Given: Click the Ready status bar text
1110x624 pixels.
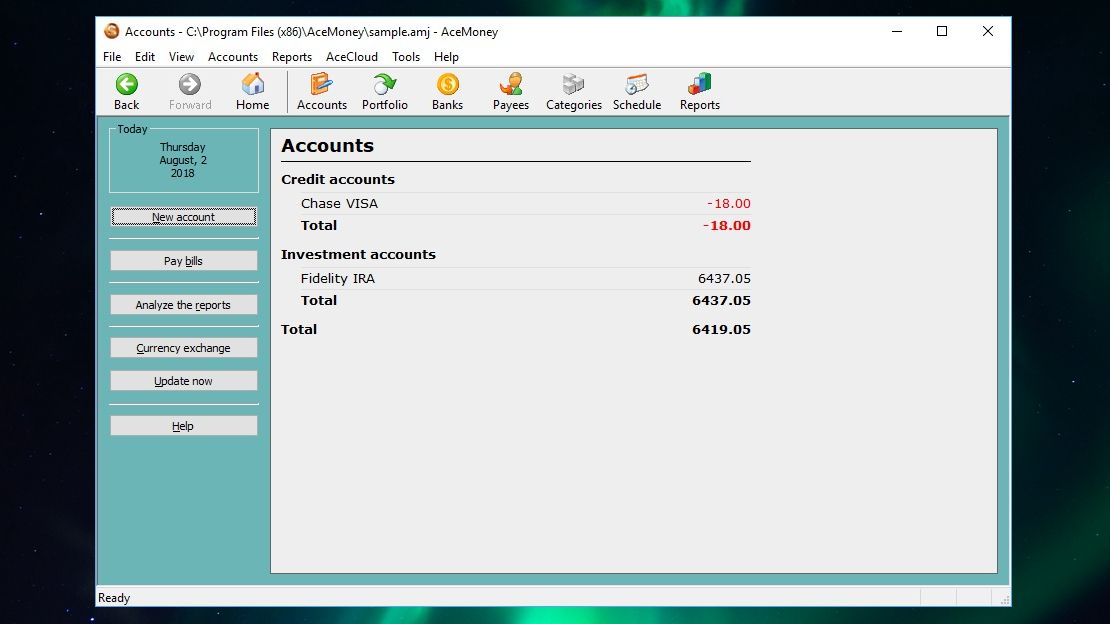Looking at the screenshot, I should tap(114, 598).
